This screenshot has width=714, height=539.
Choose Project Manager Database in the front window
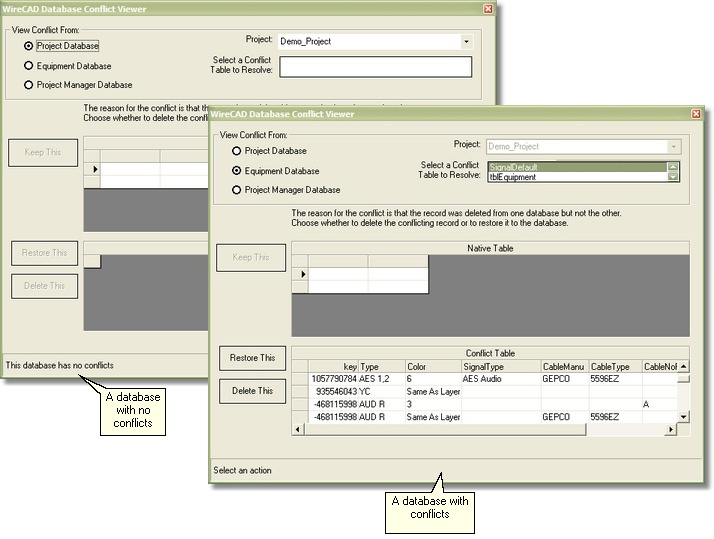coord(237,190)
